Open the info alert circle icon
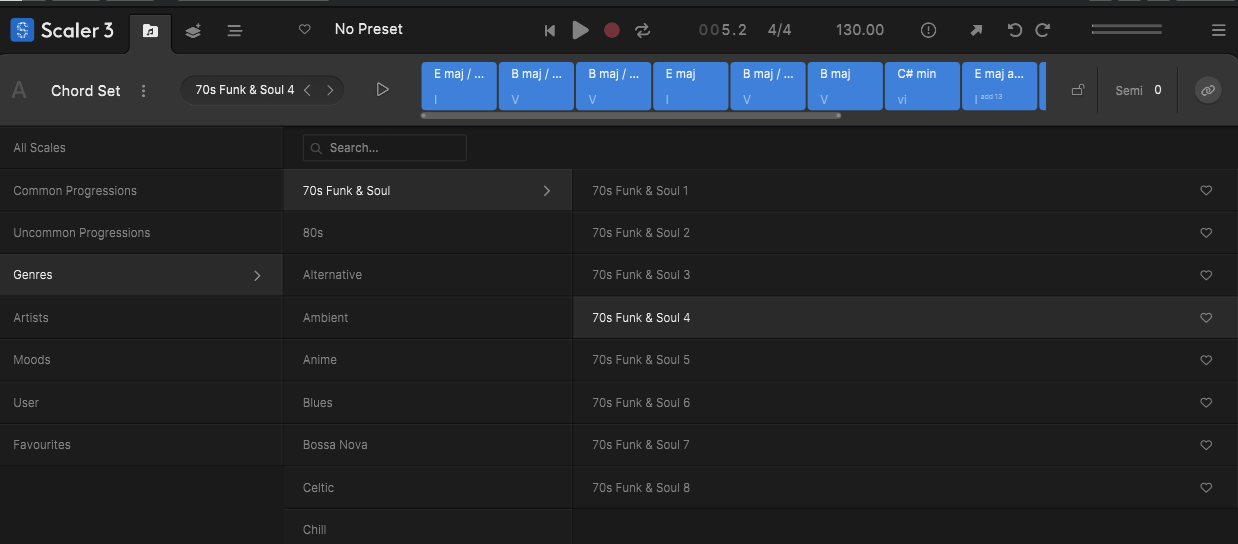Screen dimensions: 1238x544 pyautogui.click(x=928, y=30)
